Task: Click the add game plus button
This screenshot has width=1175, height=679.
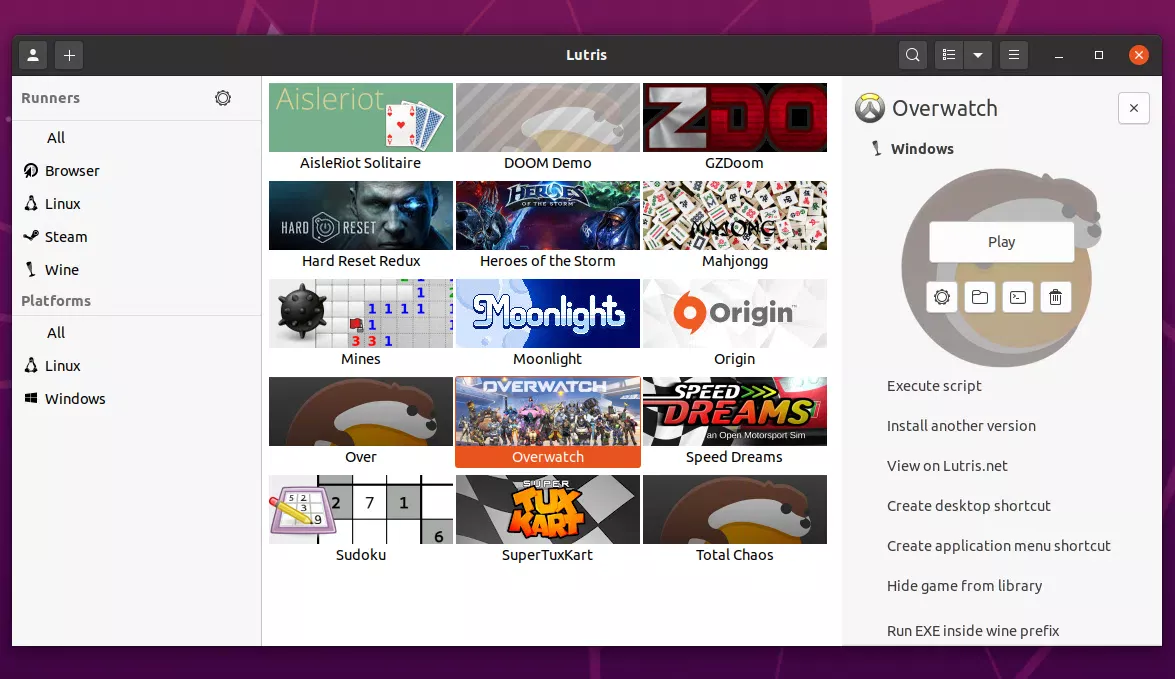Action: tap(69, 55)
